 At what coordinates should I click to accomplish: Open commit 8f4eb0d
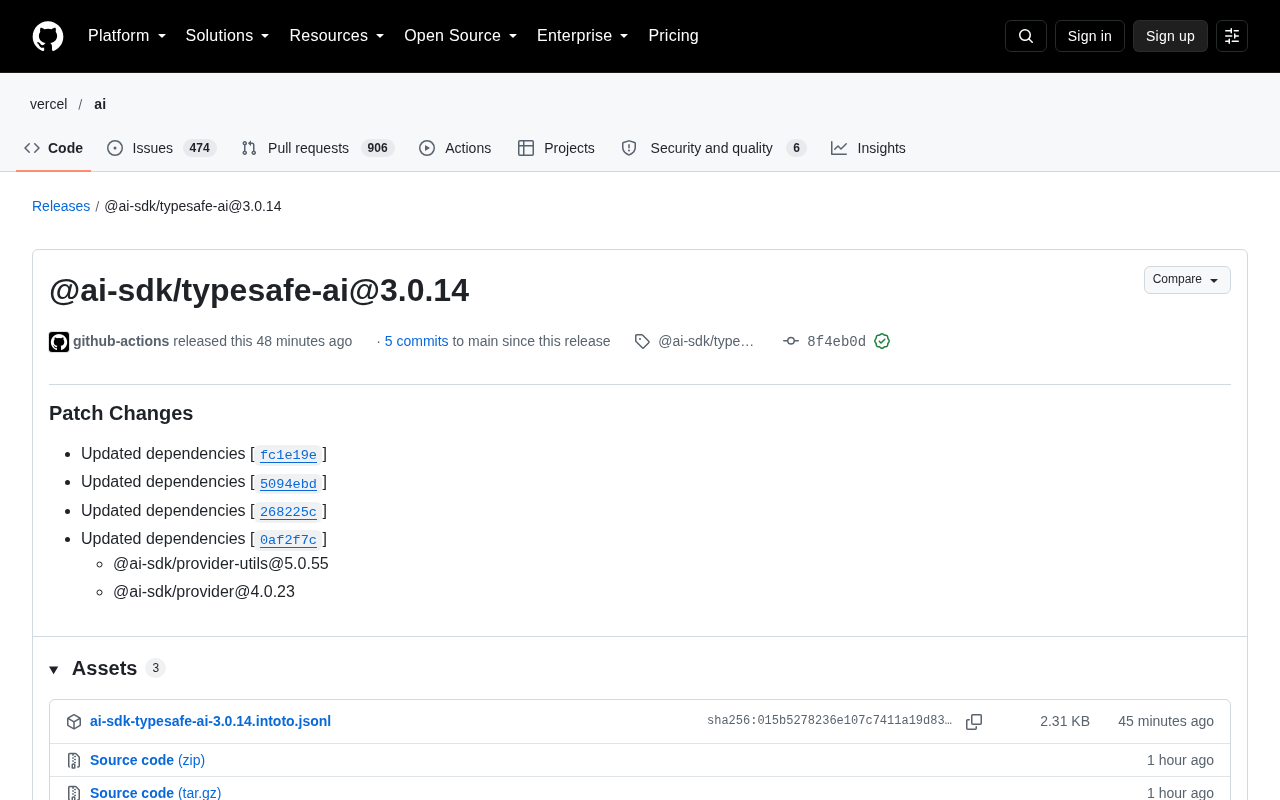point(837,341)
